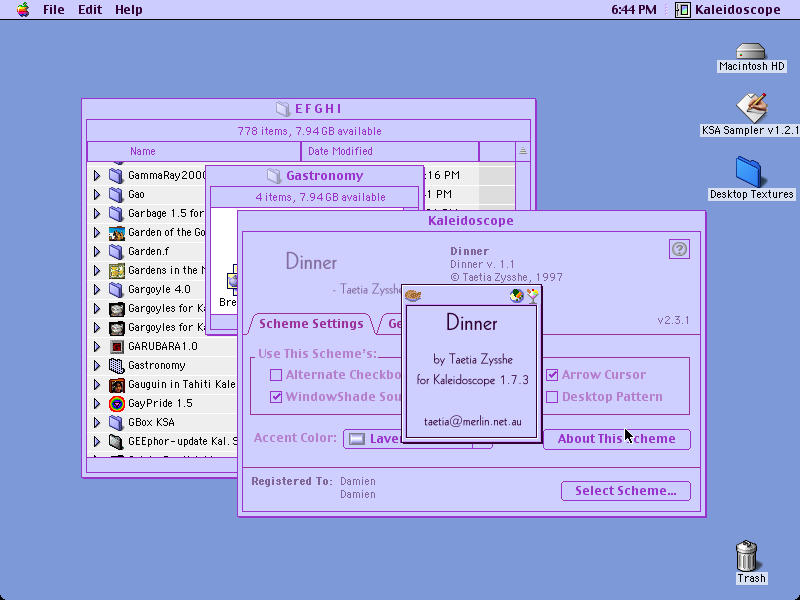Click the GBox KSA folder icon
800x600 pixels.
point(116,422)
